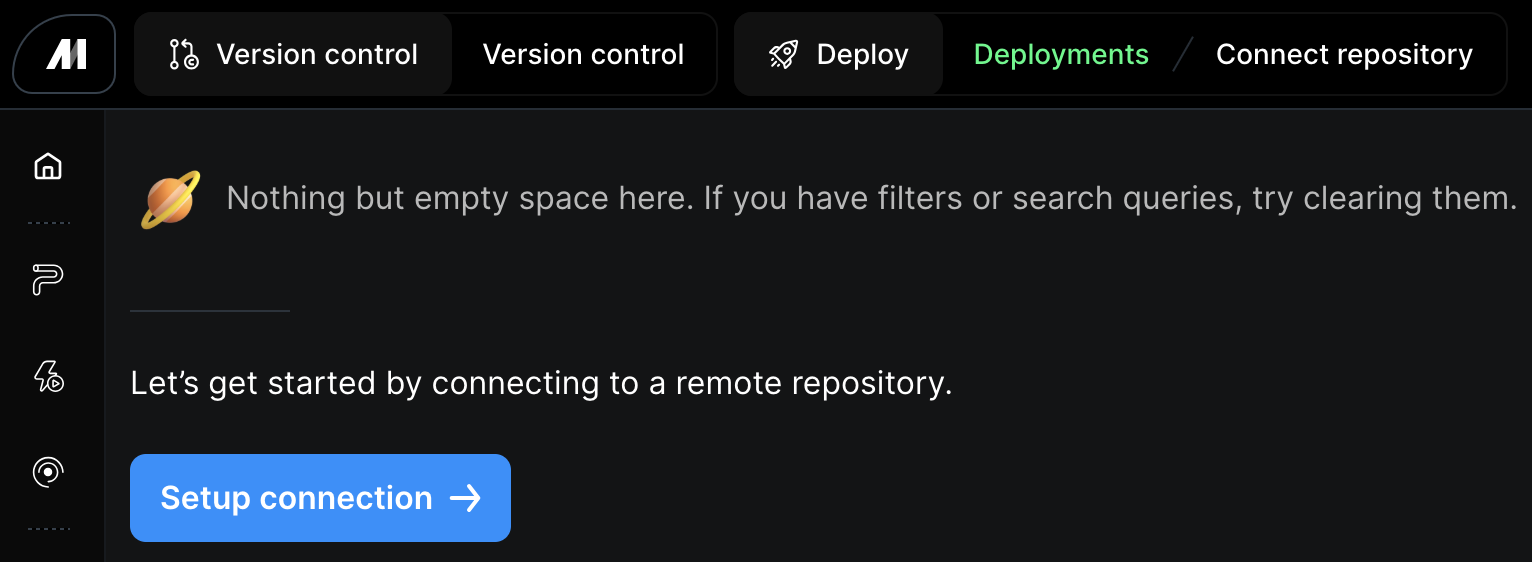1532x562 pixels.
Task: Click the Saturn planet icon
Action: (x=170, y=199)
